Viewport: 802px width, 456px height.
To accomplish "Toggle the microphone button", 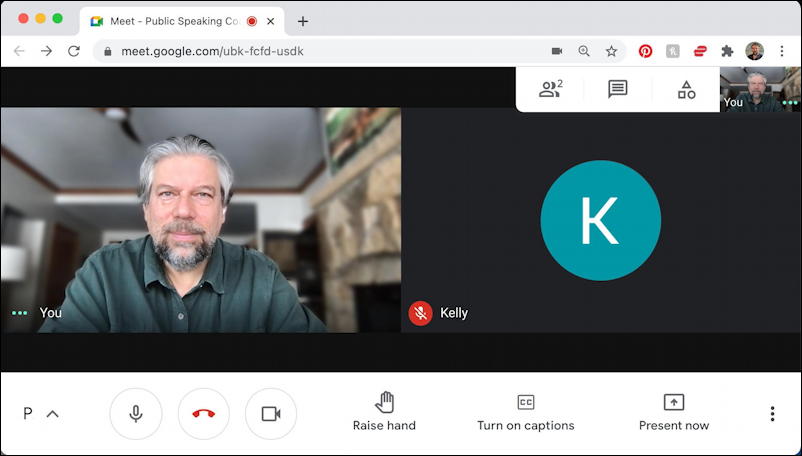I will pos(136,414).
